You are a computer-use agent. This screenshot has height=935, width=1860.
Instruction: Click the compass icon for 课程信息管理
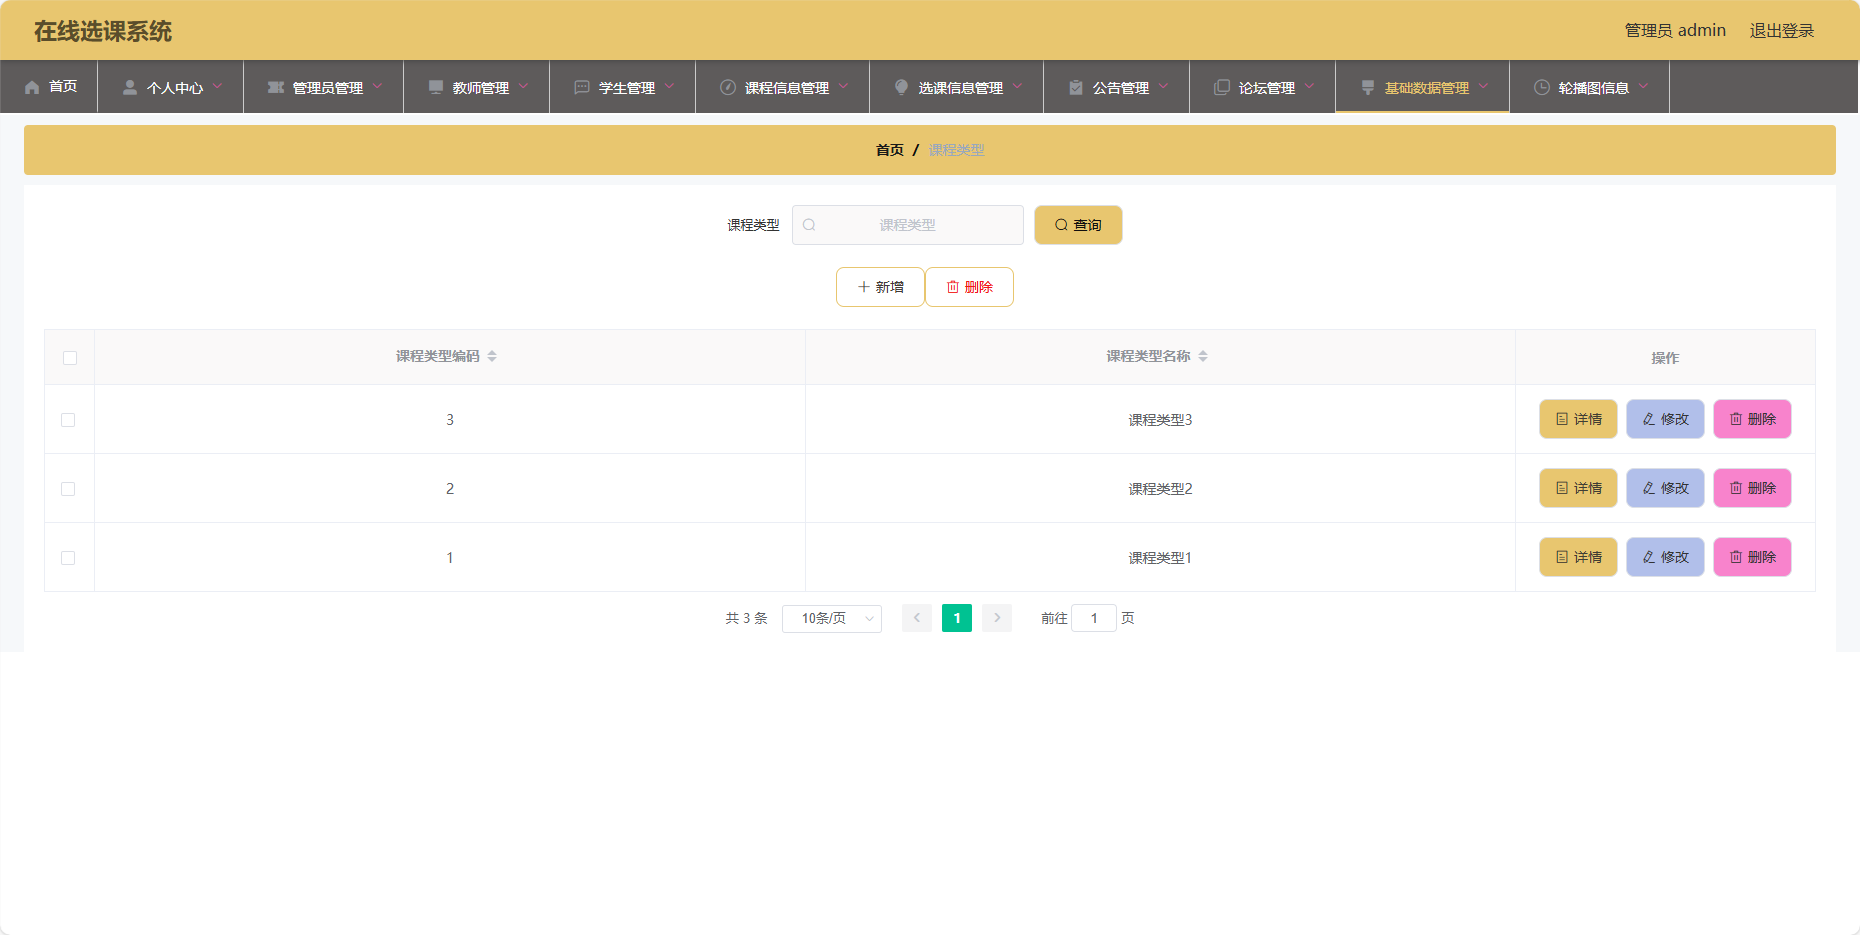tap(728, 87)
